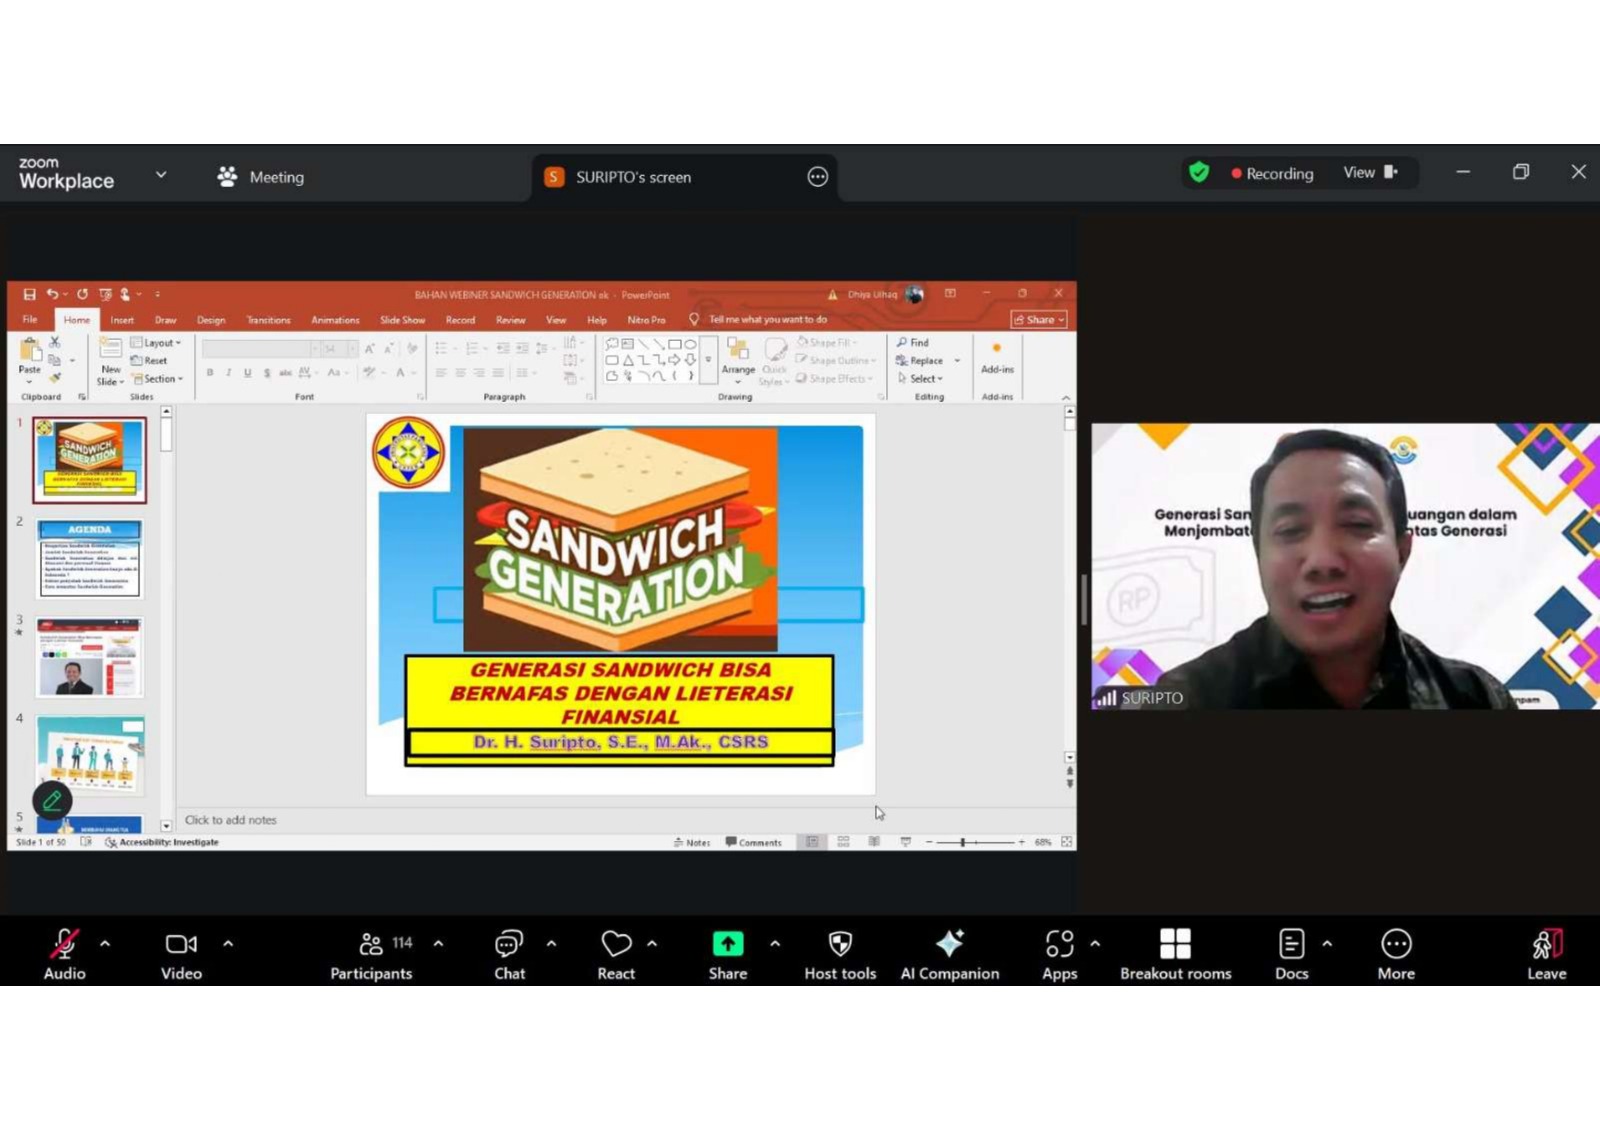Click the React heart icon
Image resolution: width=1600 pixels, height=1130 pixels.
616,944
